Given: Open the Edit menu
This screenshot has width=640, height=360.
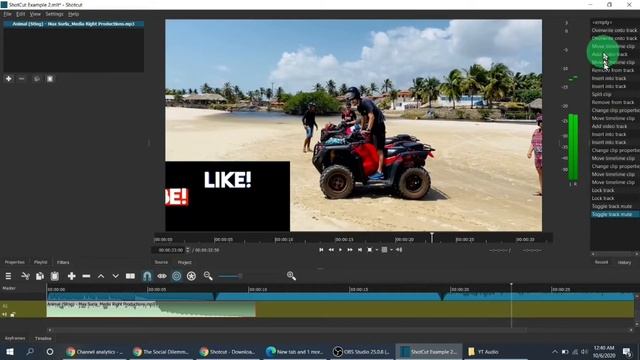Looking at the screenshot, I should (x=20, y=14).
